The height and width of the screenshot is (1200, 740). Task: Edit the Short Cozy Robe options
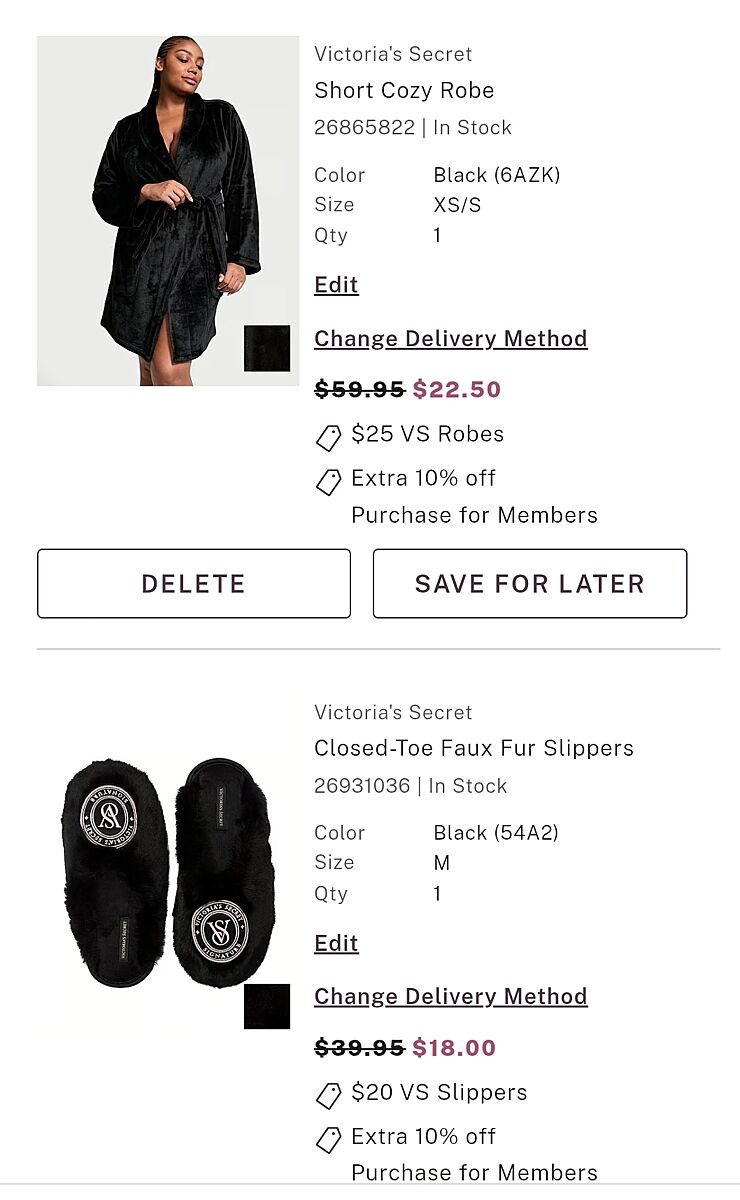click(x=336, y=285)
